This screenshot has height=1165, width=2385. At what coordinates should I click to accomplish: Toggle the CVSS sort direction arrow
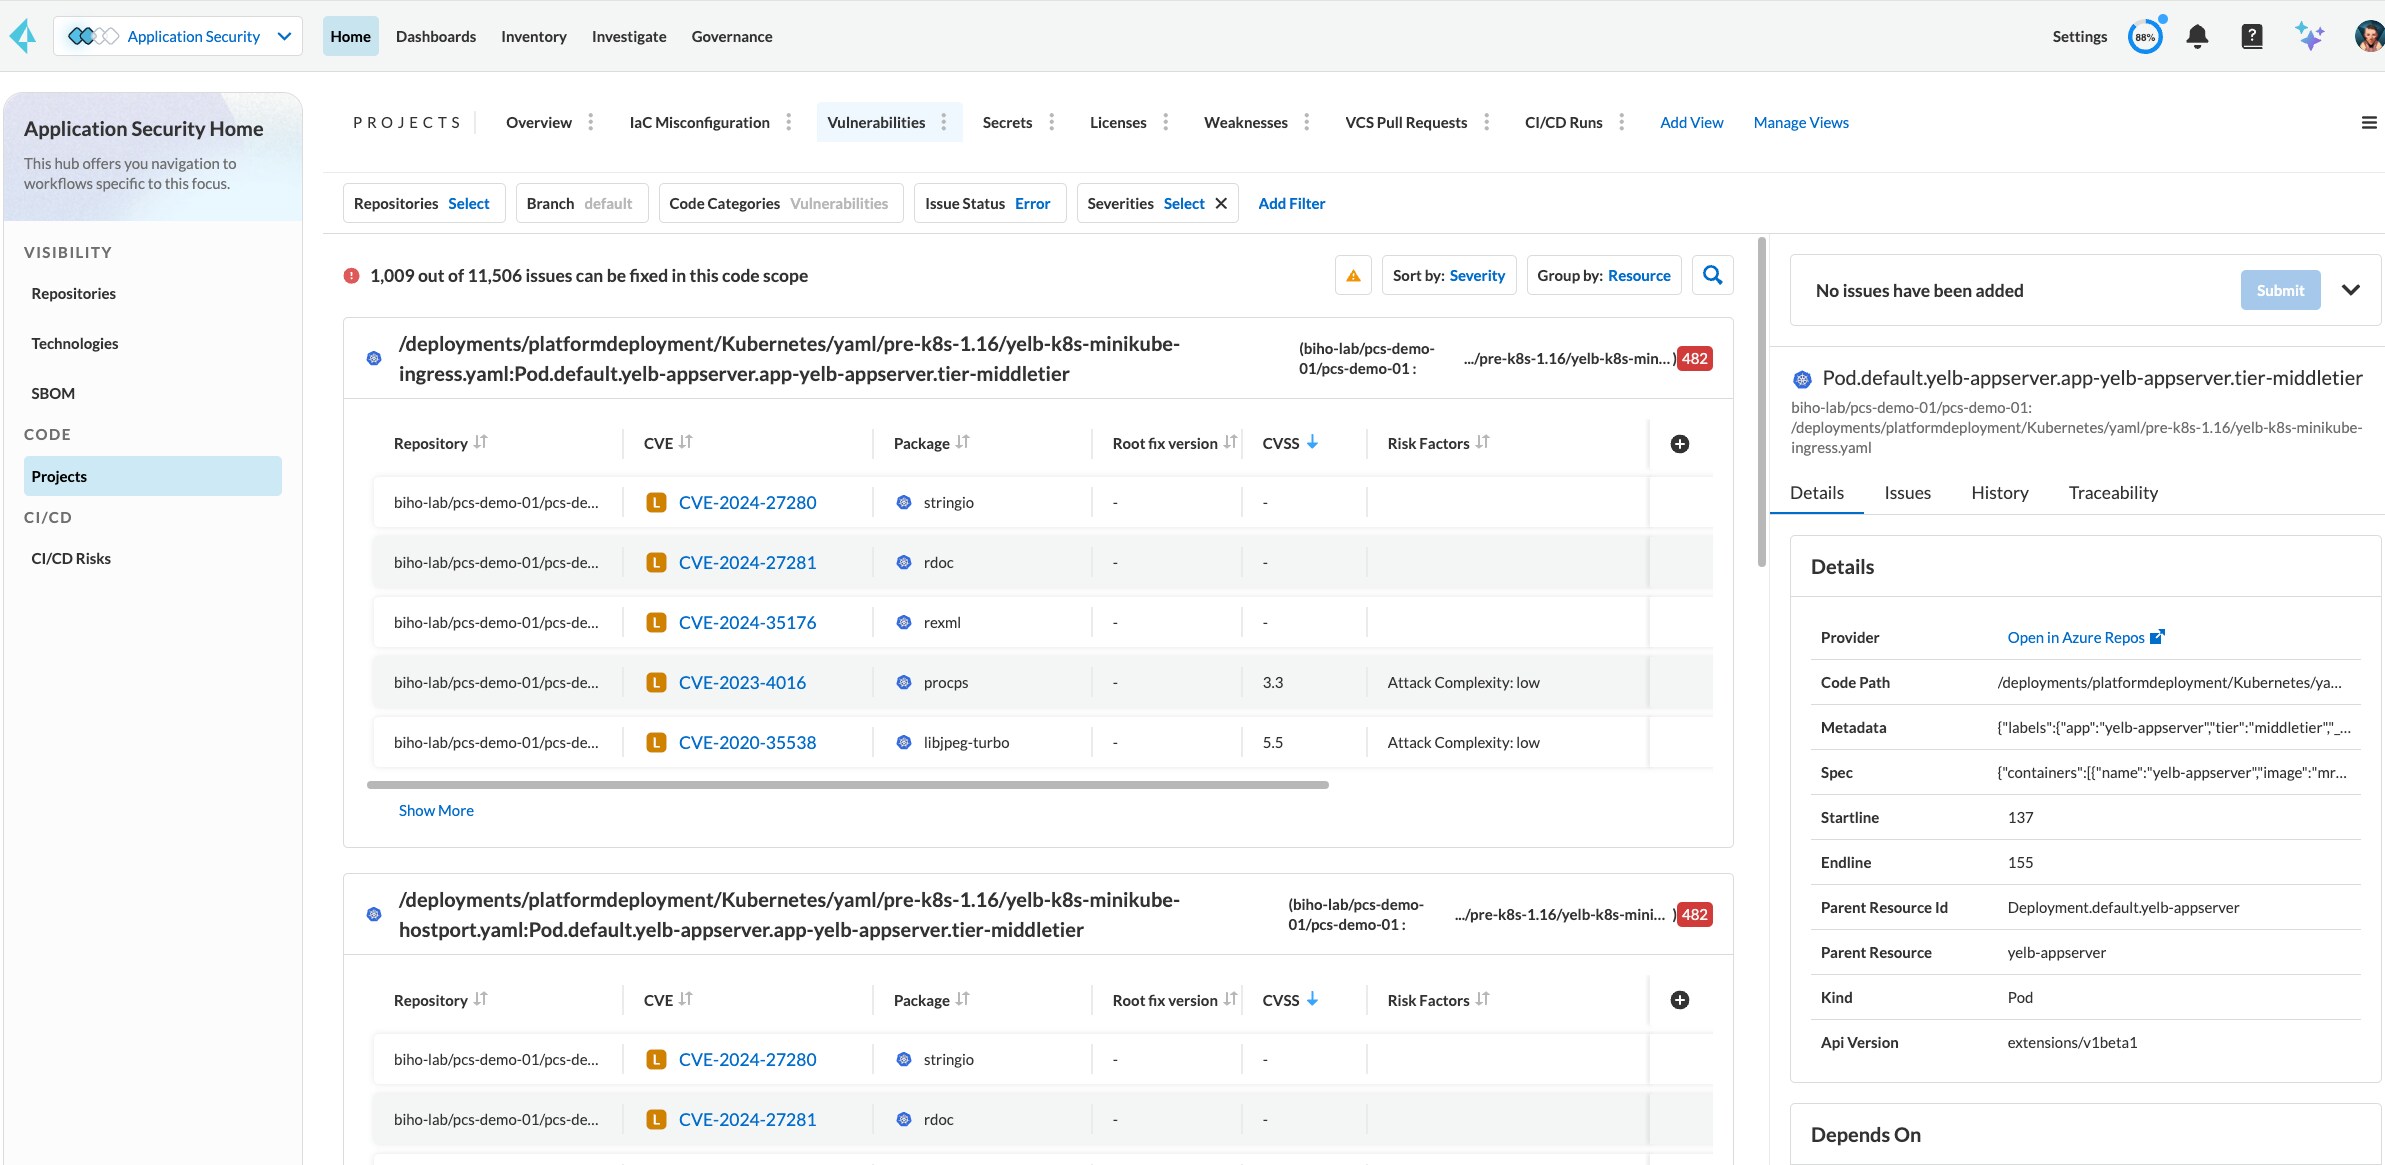(x=1311, y=441)
